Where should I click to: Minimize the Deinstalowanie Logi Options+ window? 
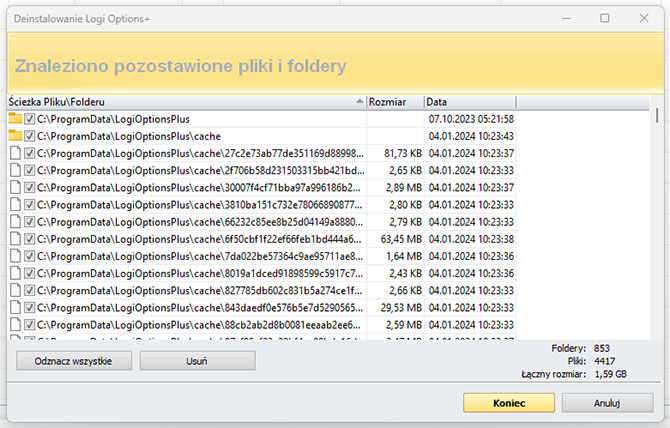[566, 18]
